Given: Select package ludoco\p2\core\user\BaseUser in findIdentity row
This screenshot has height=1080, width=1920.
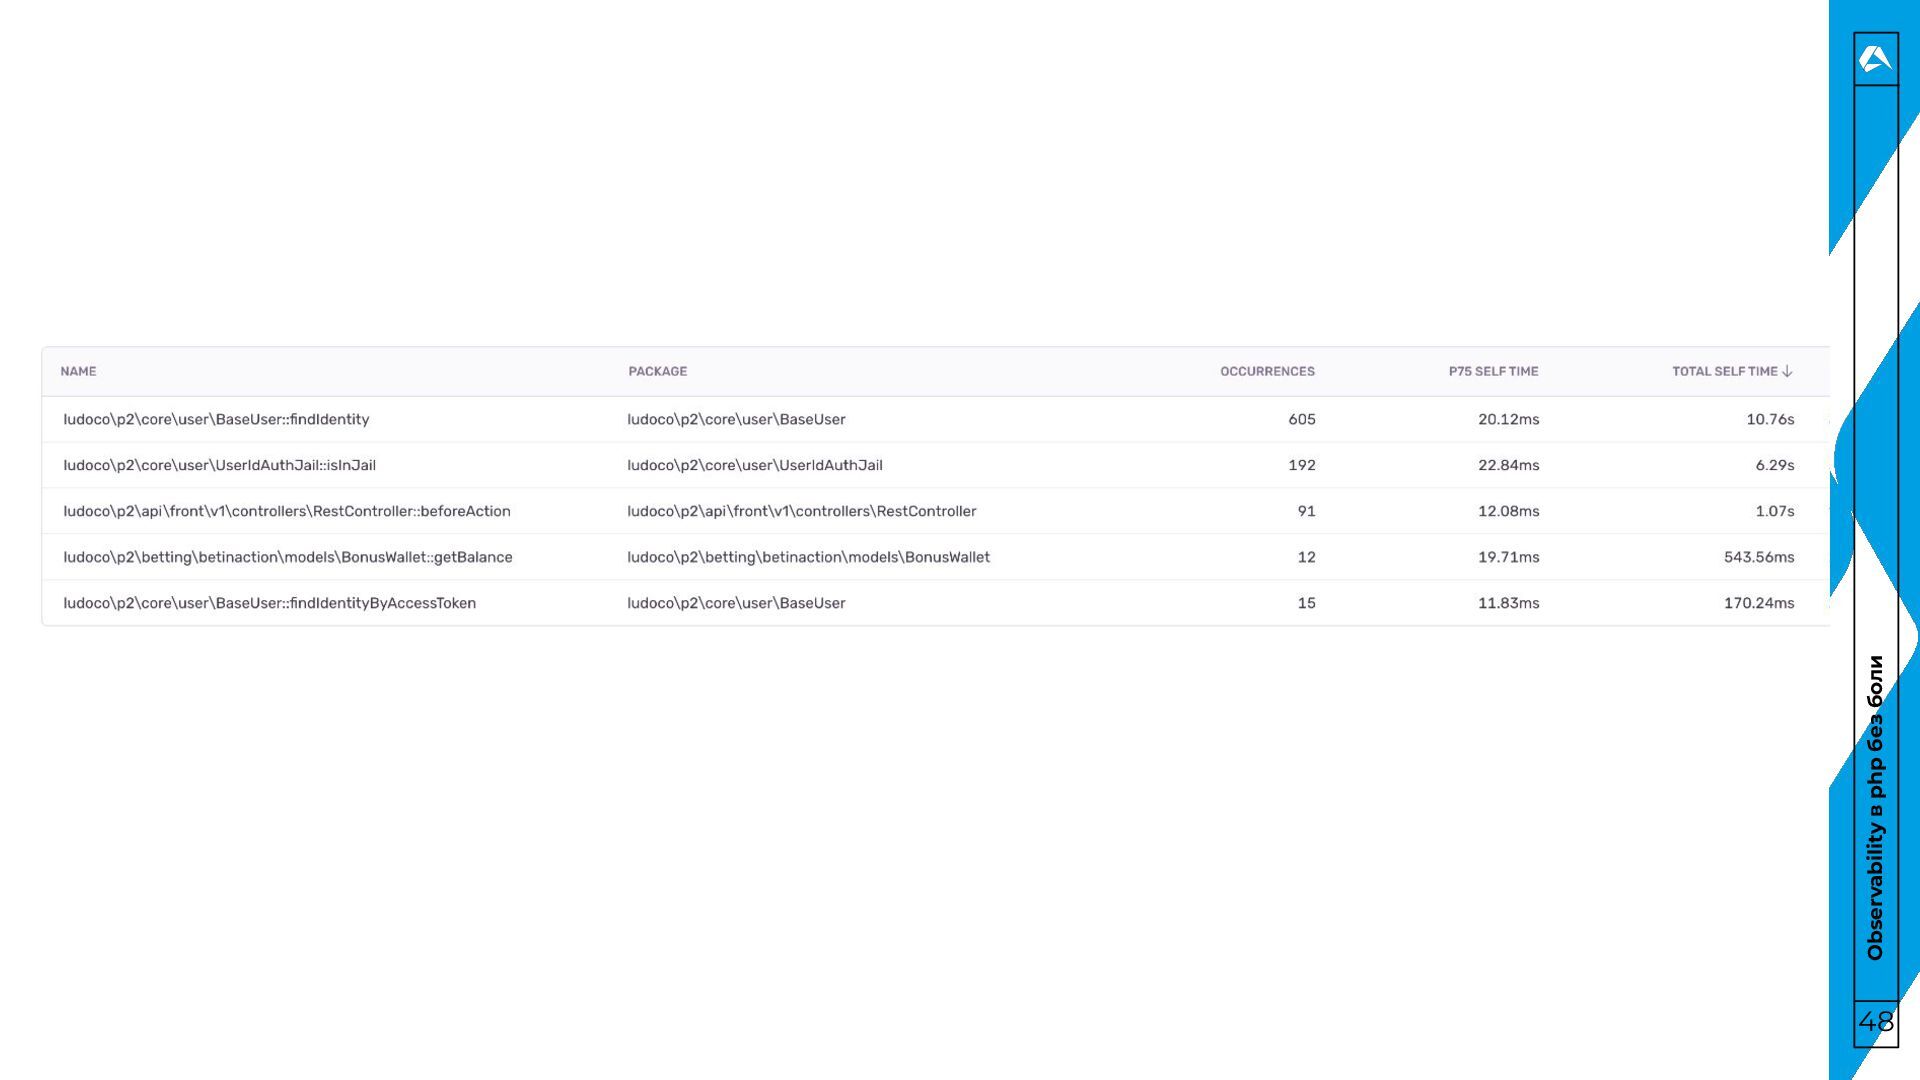Looking at the screenshot, I should click(x=736, y=419).
